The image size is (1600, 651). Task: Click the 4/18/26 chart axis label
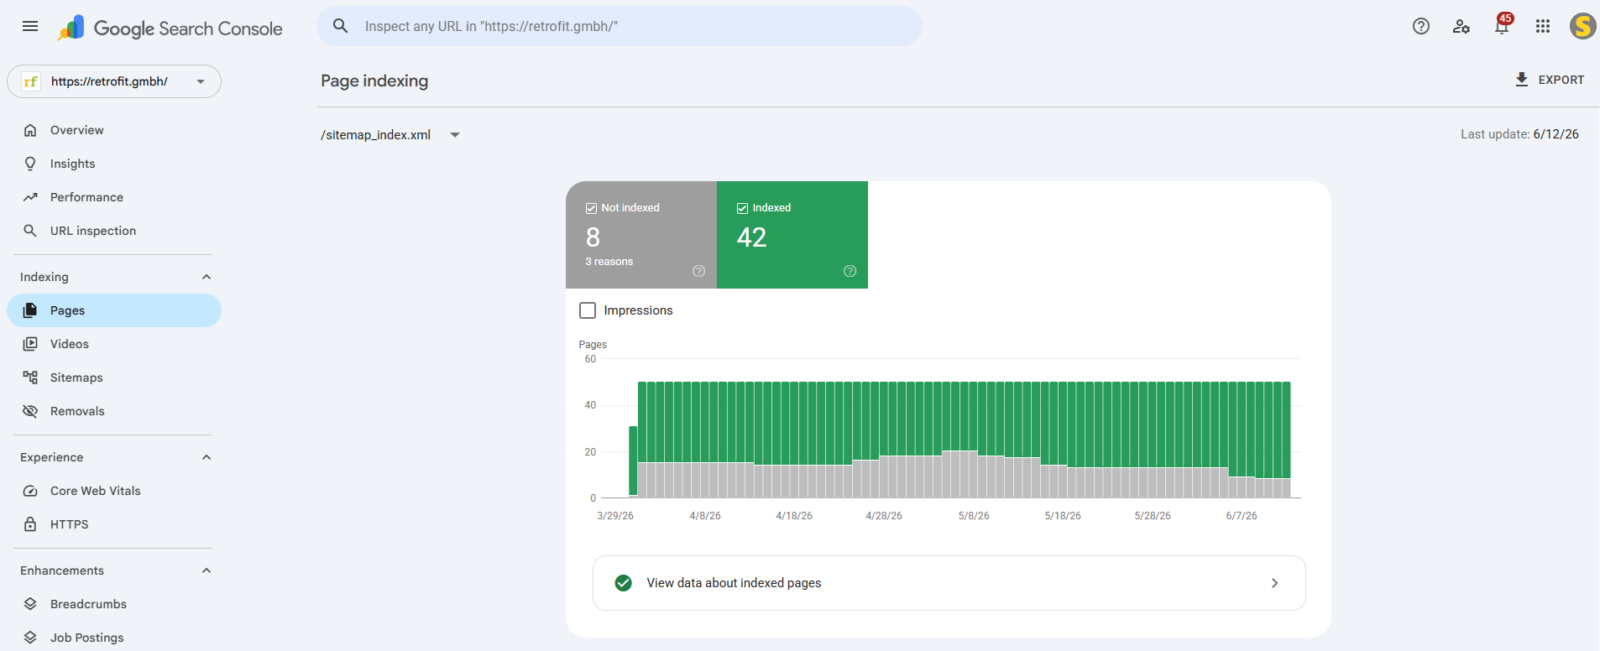[794, 516]
